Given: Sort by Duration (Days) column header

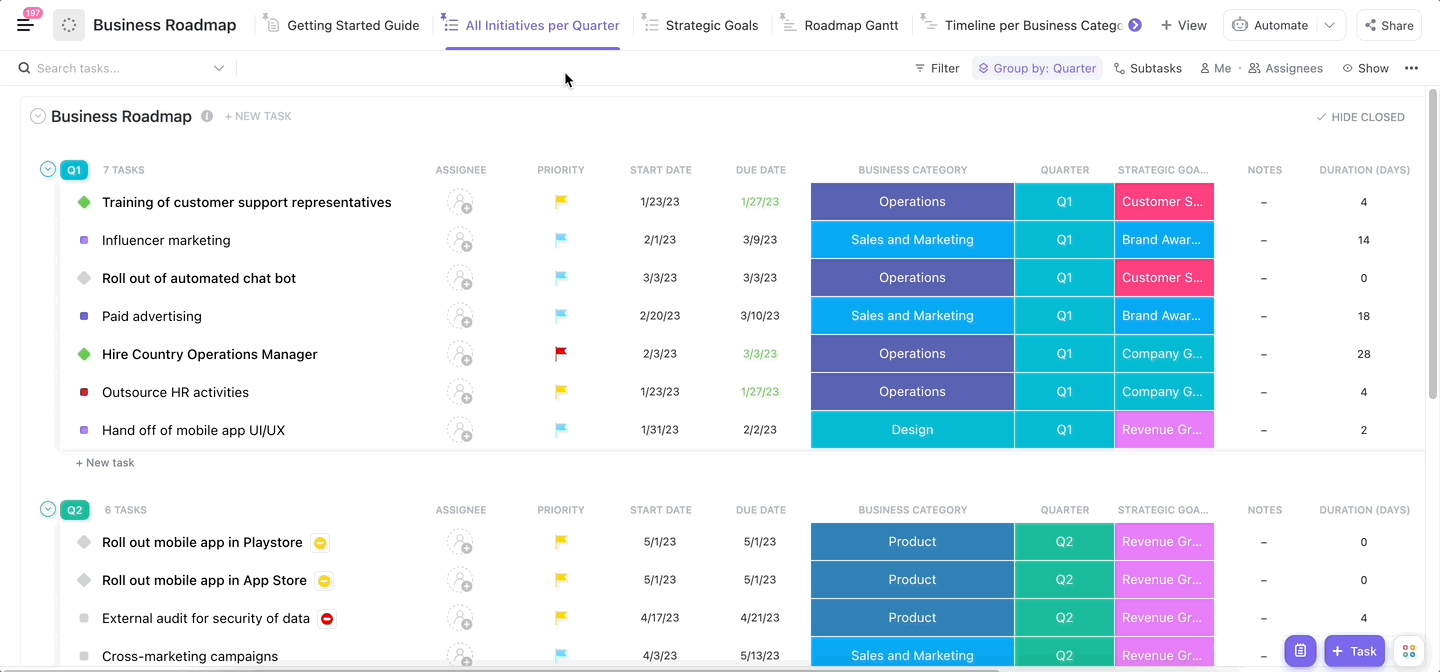Looking at the screenshot, I should tap(1364, 170).
